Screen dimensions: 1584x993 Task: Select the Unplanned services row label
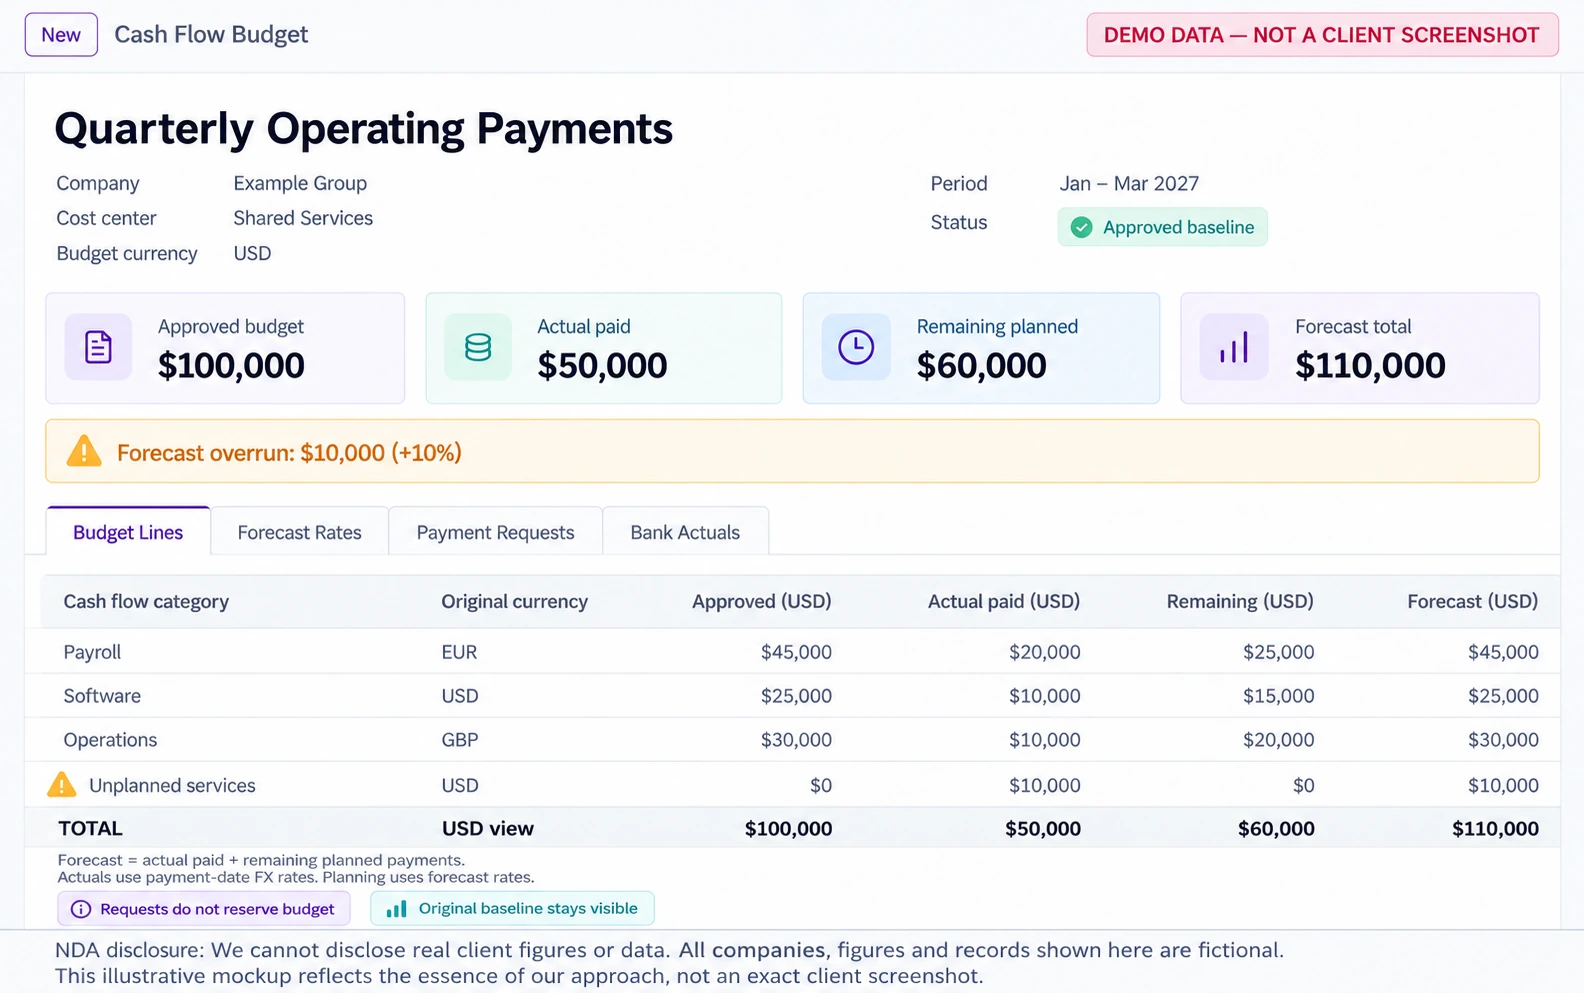[172, 785]
